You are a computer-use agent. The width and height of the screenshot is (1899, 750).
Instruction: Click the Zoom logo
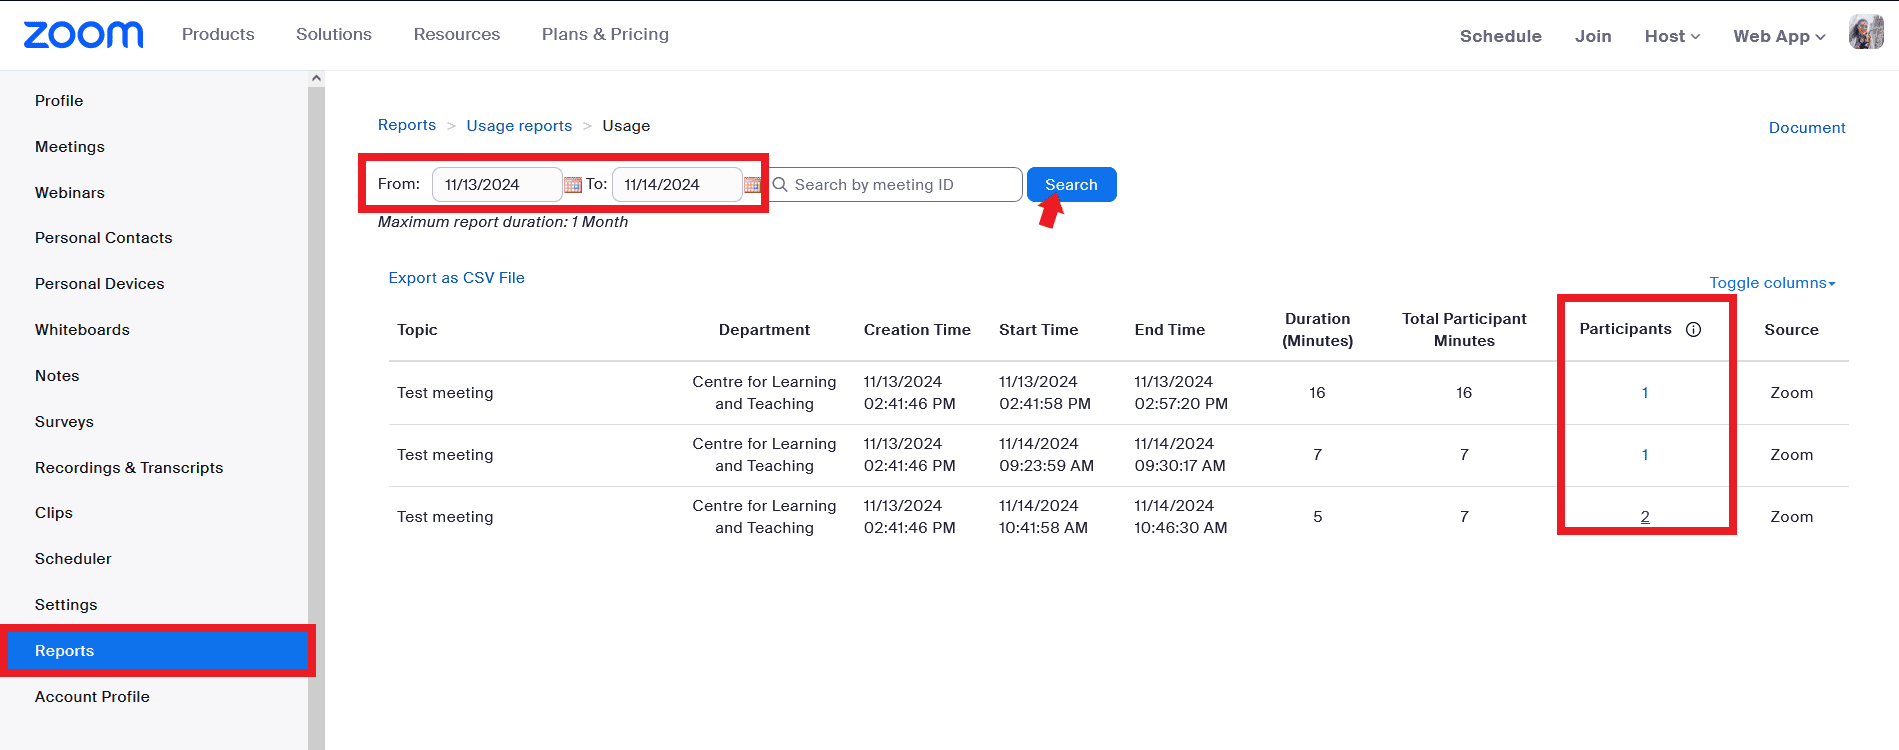point(83,35)
